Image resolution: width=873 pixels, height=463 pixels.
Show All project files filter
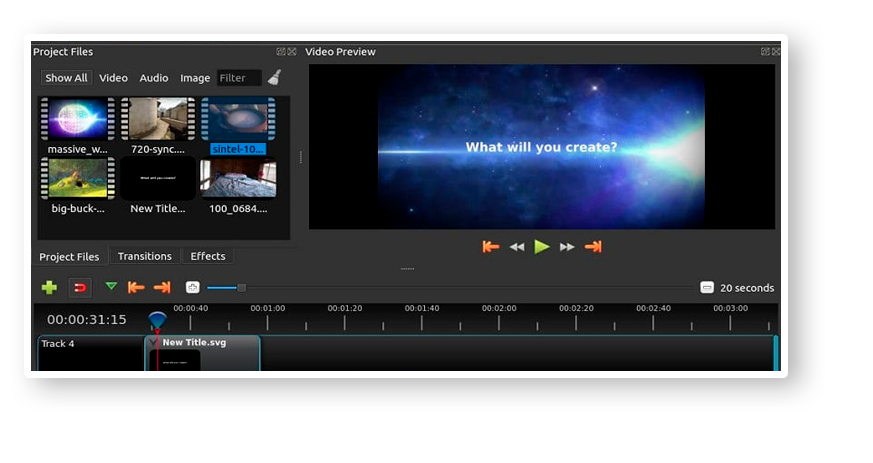point(66,78)
